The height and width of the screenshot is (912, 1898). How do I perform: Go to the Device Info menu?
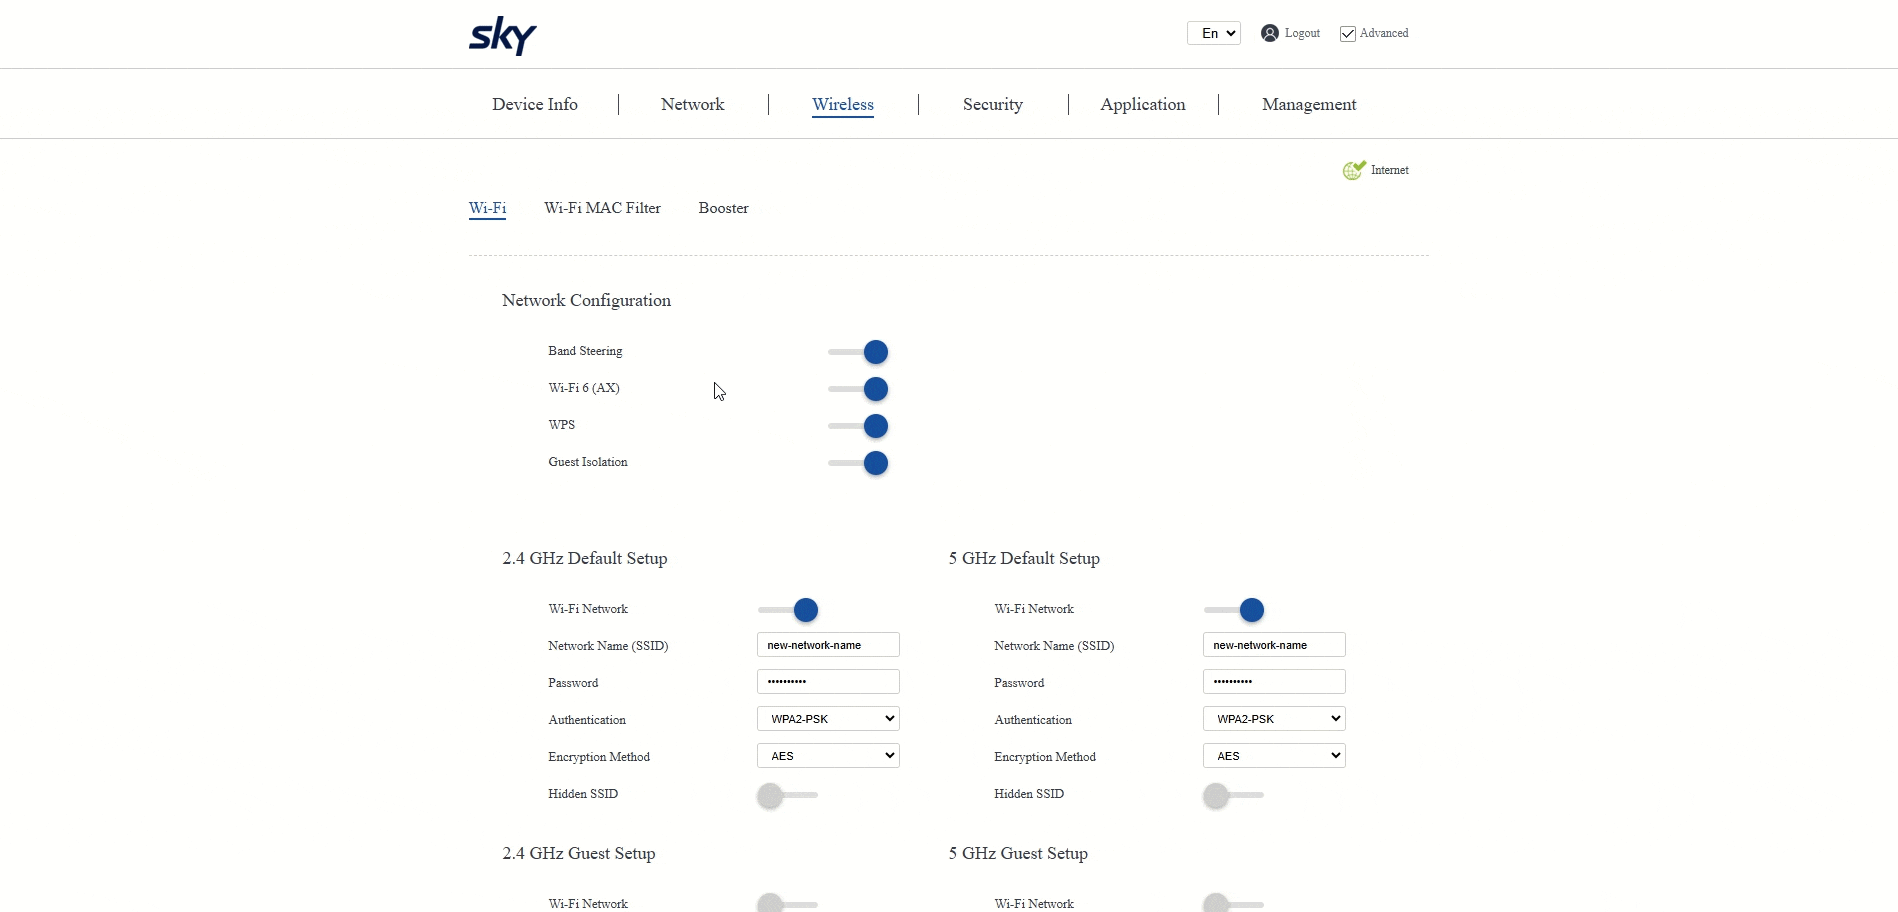pyautogui.click(x=534, y=104)
